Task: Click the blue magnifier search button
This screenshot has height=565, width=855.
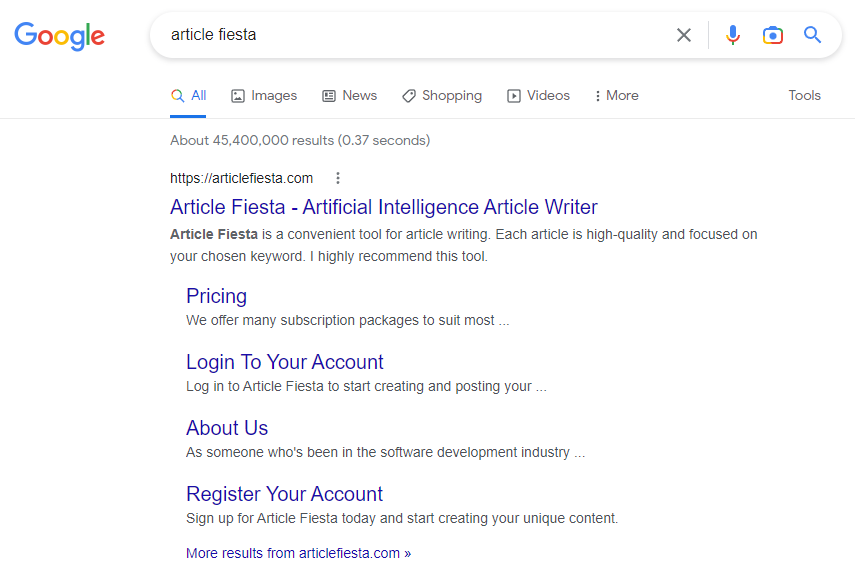Action: tap(813, 35)
